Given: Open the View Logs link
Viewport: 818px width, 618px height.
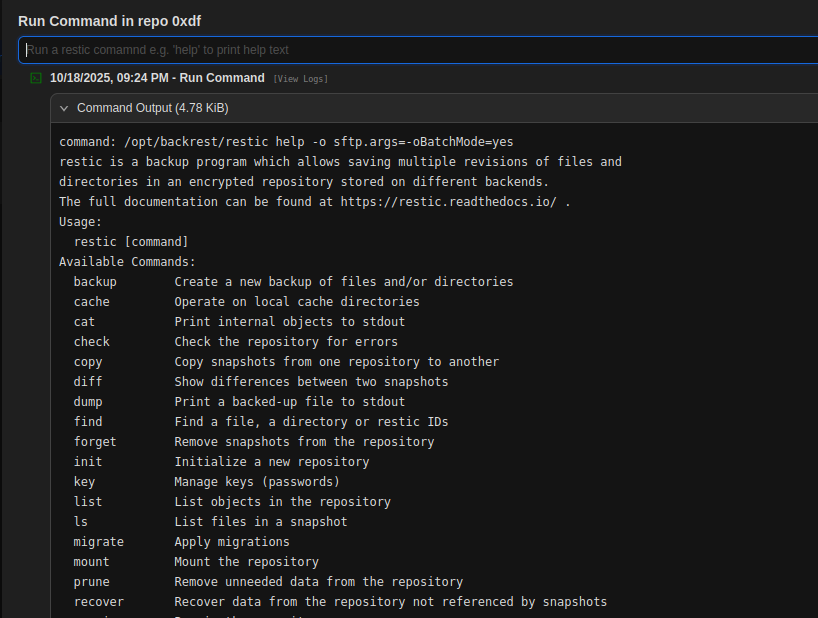Looking at the screenshot, I should coord(300,79).
